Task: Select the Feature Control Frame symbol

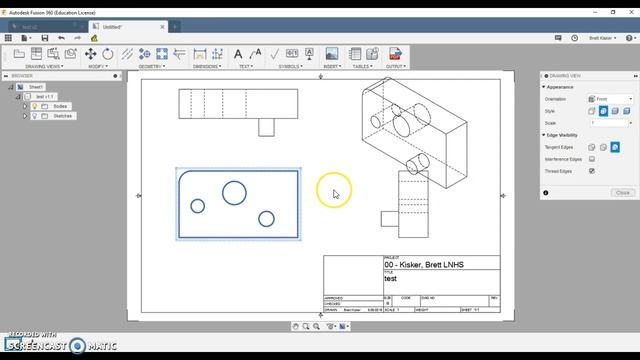Action: pyautogui.click(x=292, y=53)
